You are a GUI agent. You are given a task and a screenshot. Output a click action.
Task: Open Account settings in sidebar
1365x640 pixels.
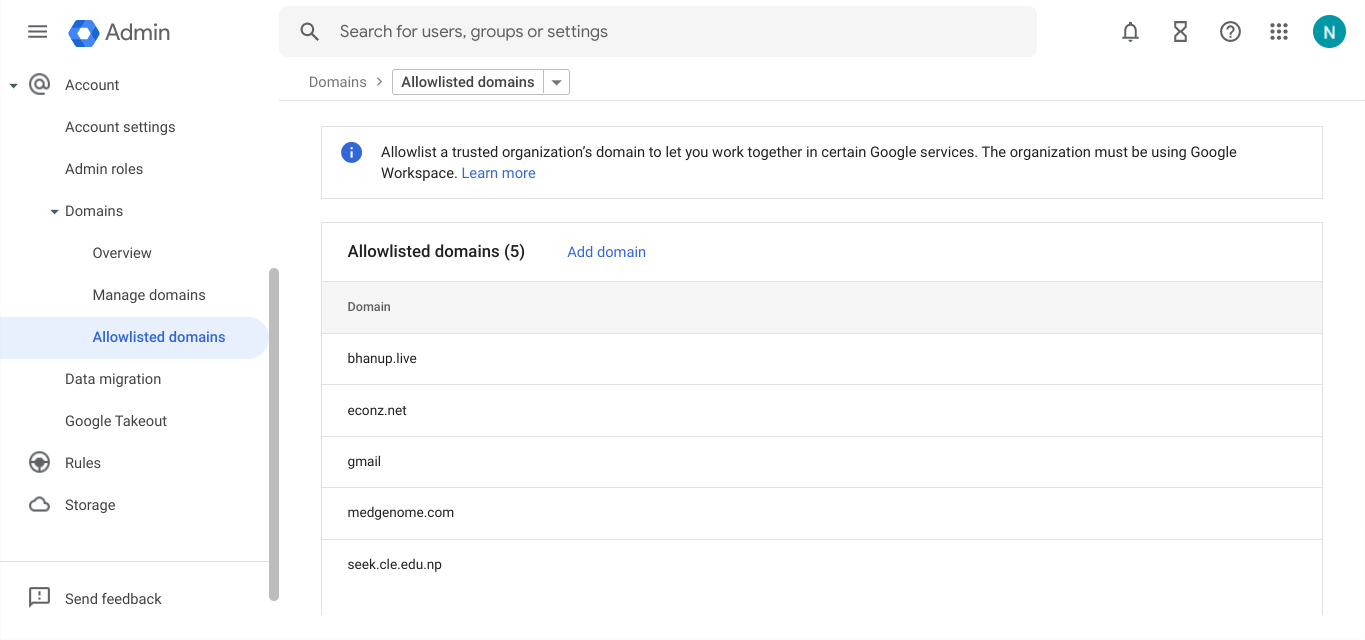[x=120, y=127]
